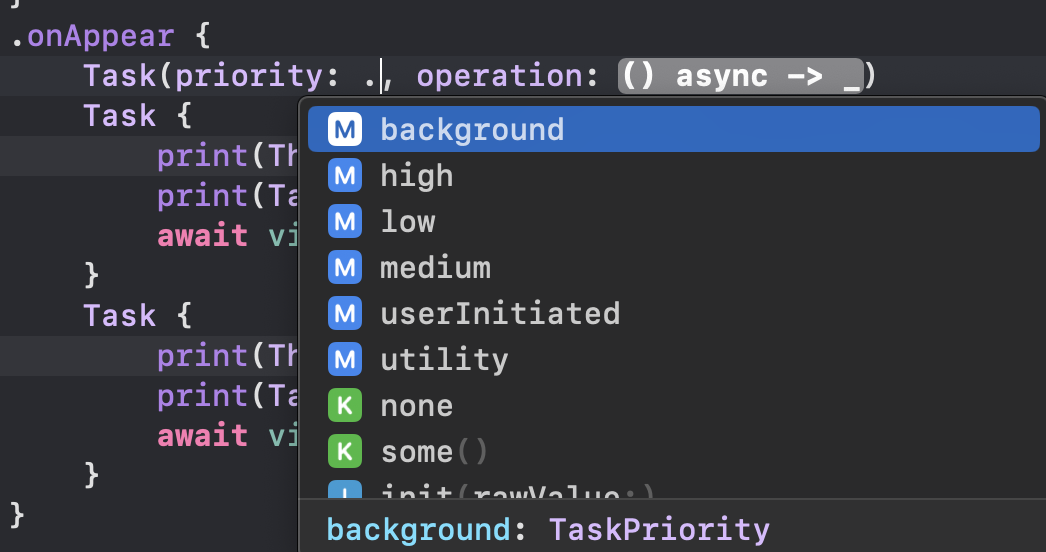Click 'TaskPriority' type in completion footer
Image resolution: width=1046 pixels, height=552 pixels.
[x=659, y=530]
